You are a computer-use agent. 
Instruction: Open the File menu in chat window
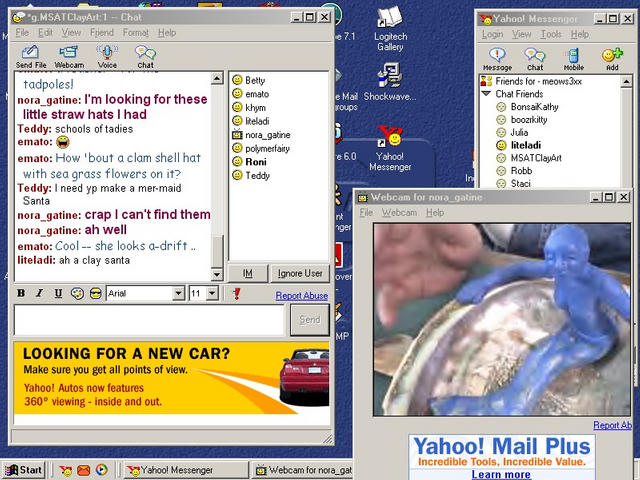pos(22,33)
